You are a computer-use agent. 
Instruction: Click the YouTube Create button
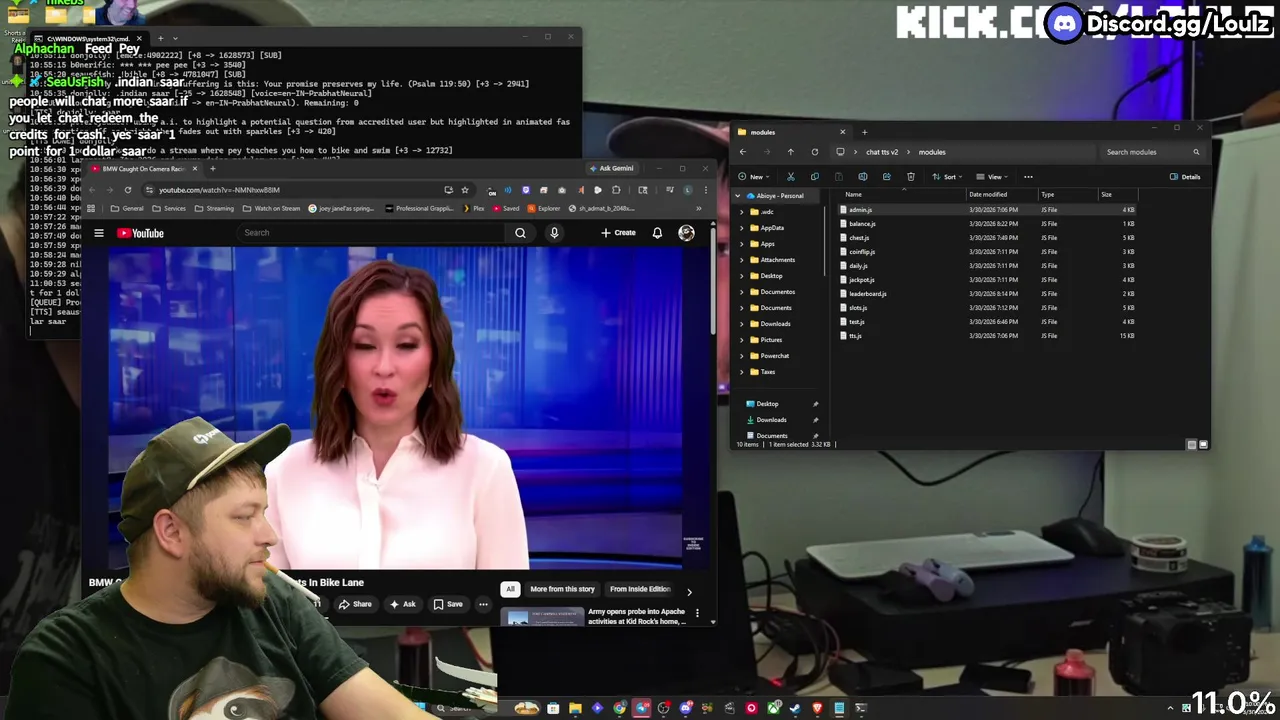(618, 233)
